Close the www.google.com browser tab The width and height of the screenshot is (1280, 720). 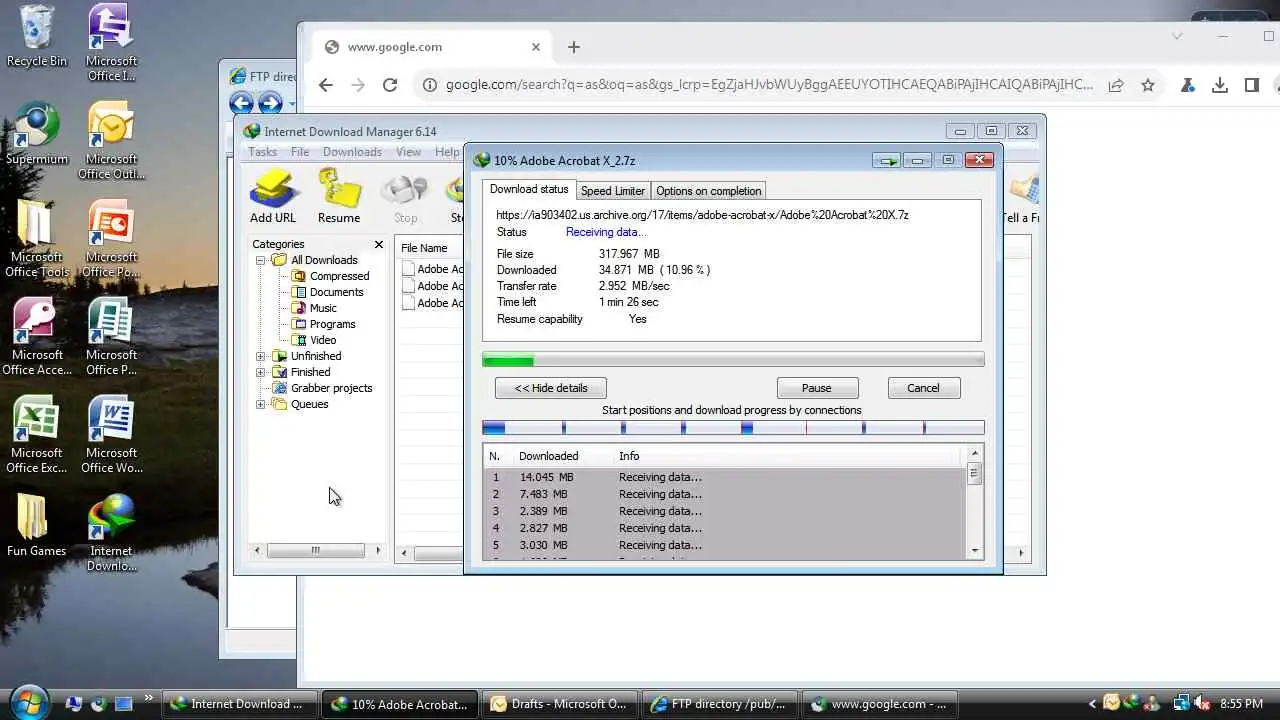pyautogui.click(x=536, y=47)
